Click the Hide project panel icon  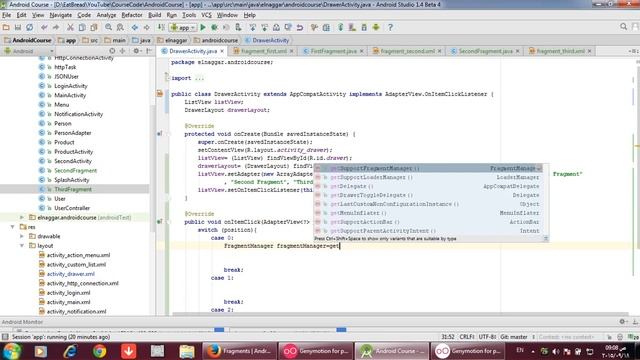click(149, 51)
